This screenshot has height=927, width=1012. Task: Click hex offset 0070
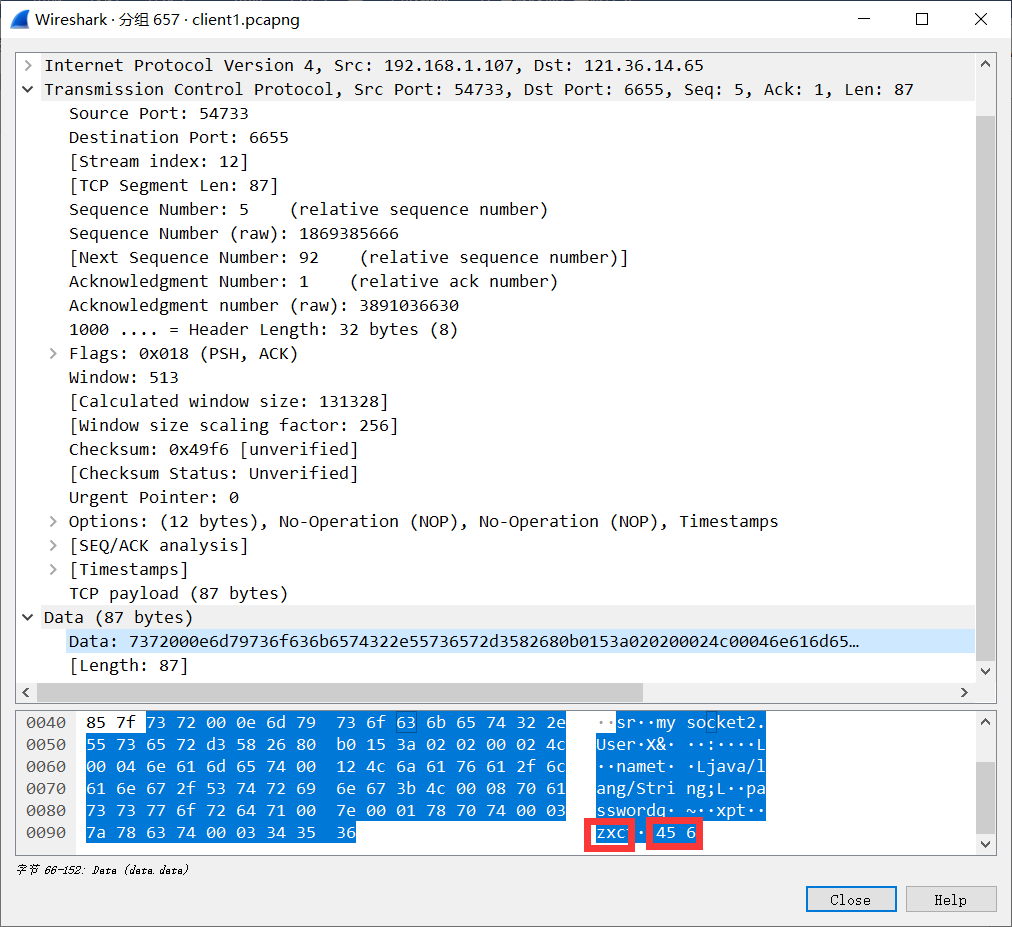pos(46,788)
